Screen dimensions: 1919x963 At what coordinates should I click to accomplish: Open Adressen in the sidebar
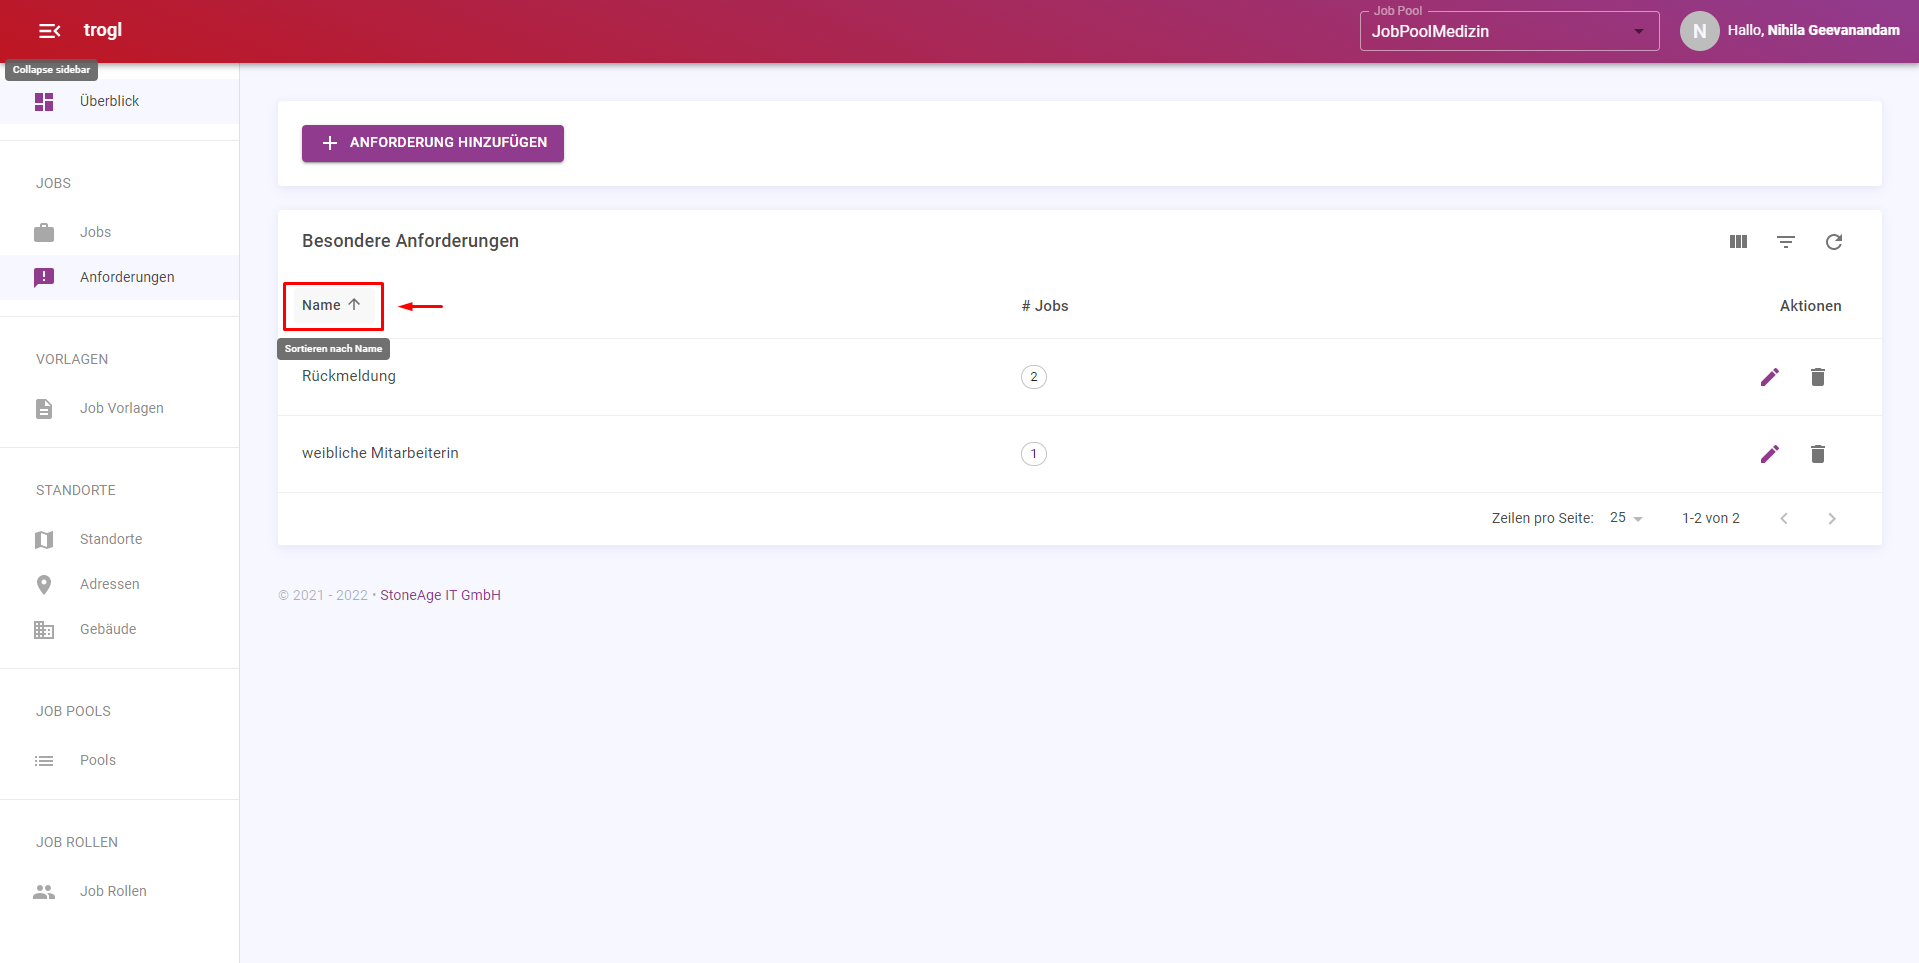point(119,585)
